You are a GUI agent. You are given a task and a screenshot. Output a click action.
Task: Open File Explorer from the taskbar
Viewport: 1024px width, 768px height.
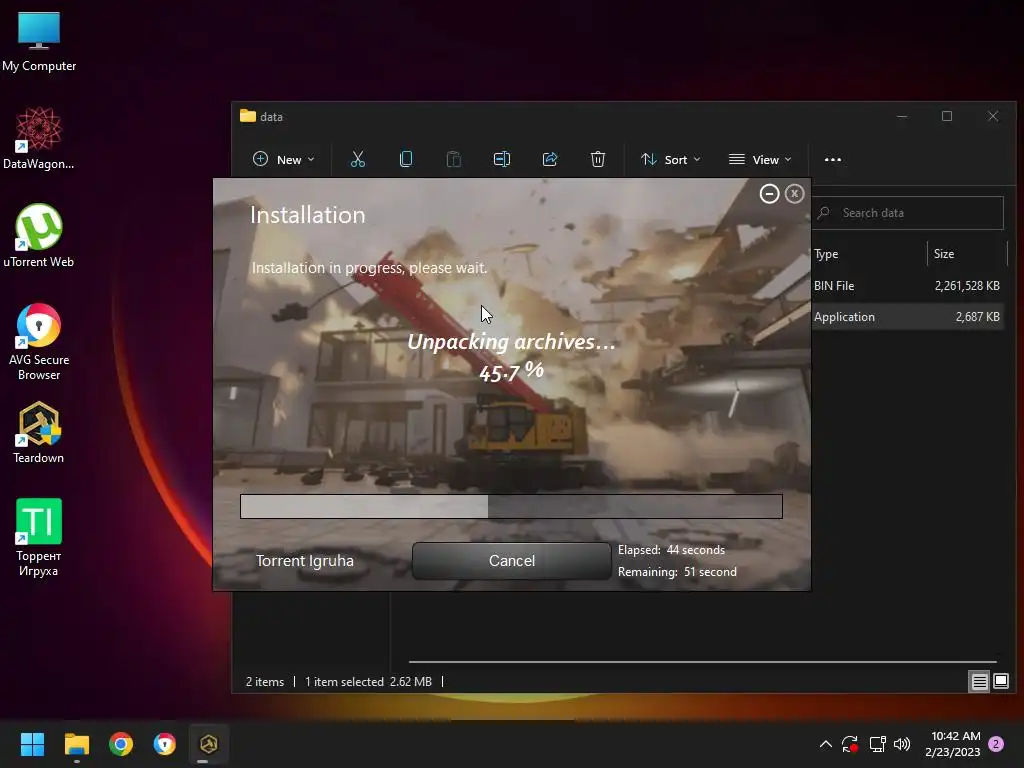(x=76, y=744)
